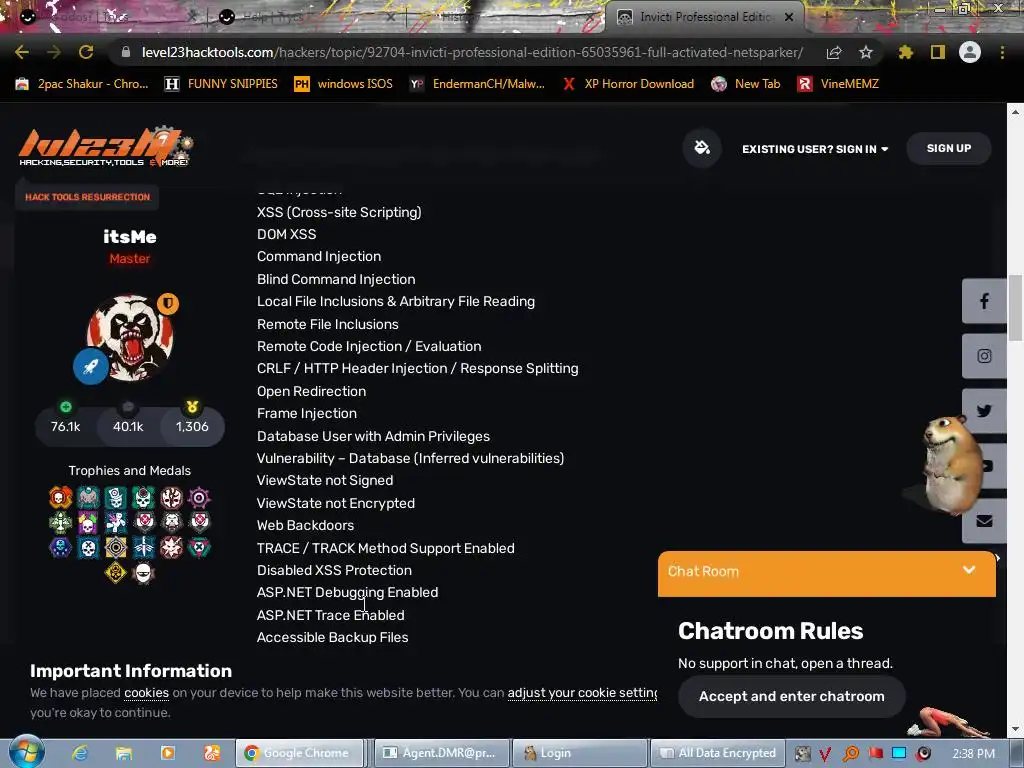Click the page vertical scrollbar thumb
Viewport: 1024px width, 768px height.
click(1015, 308)
